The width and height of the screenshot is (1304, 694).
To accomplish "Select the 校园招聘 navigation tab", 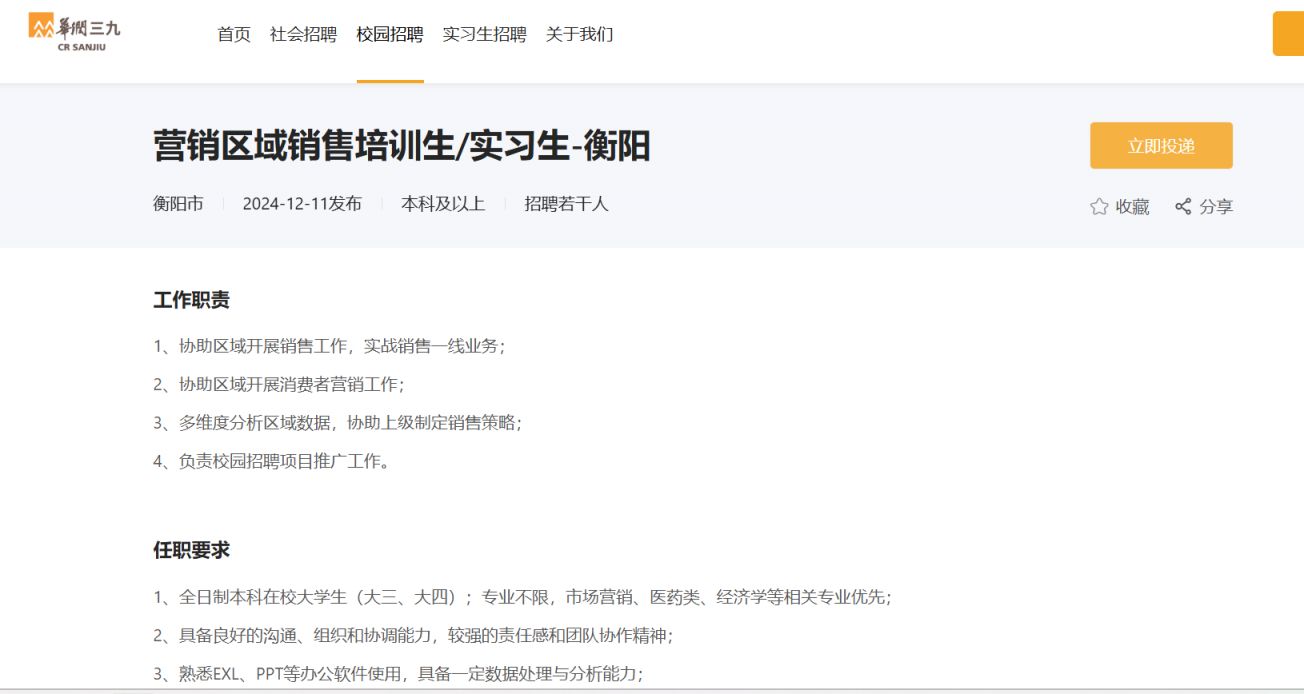I will click(390, 35).
